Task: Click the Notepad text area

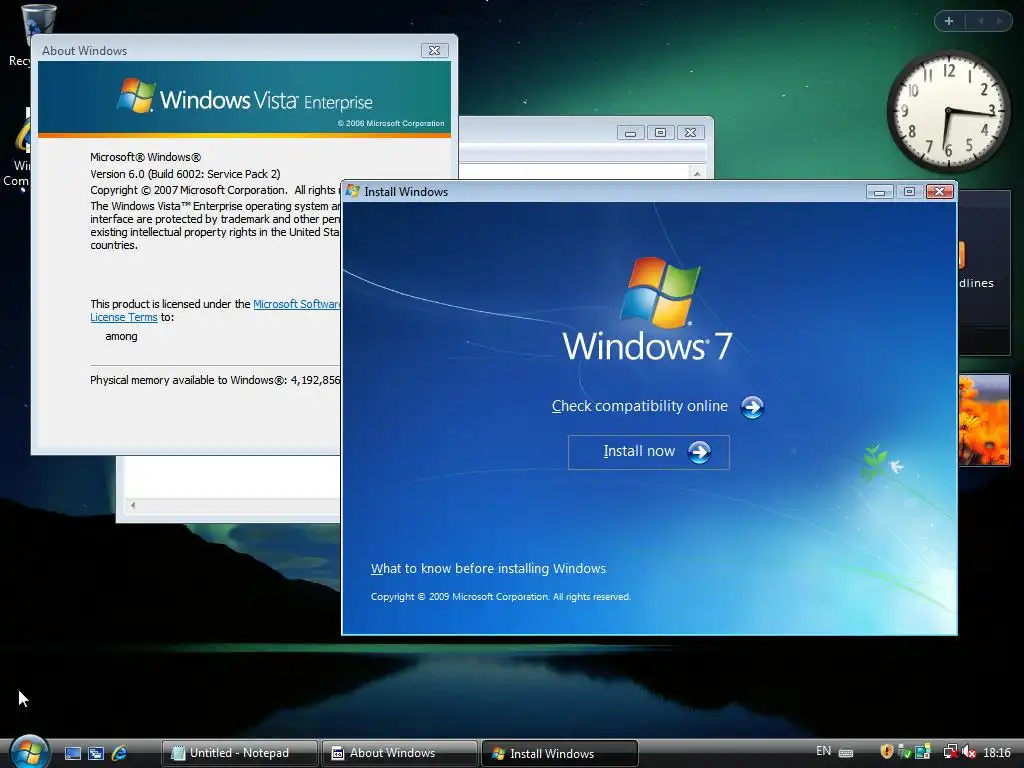Action: (231, 477)
